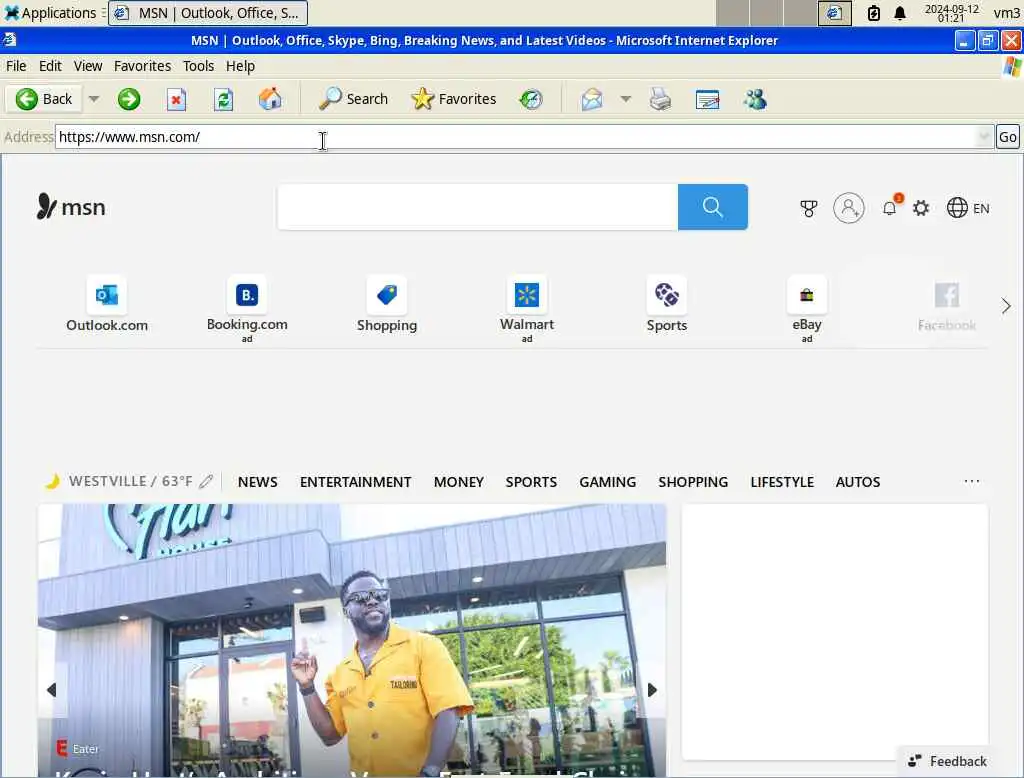
Task: Click the panel clock date
Action: [952, 13]
